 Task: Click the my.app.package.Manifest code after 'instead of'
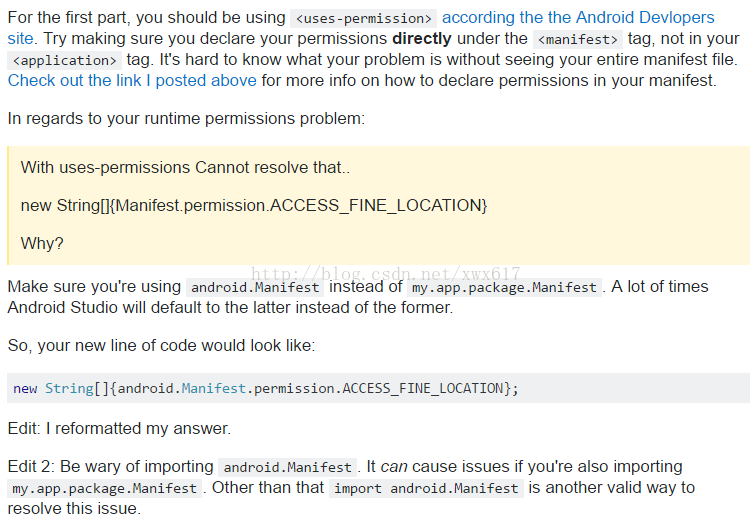(x=504, y=287)
